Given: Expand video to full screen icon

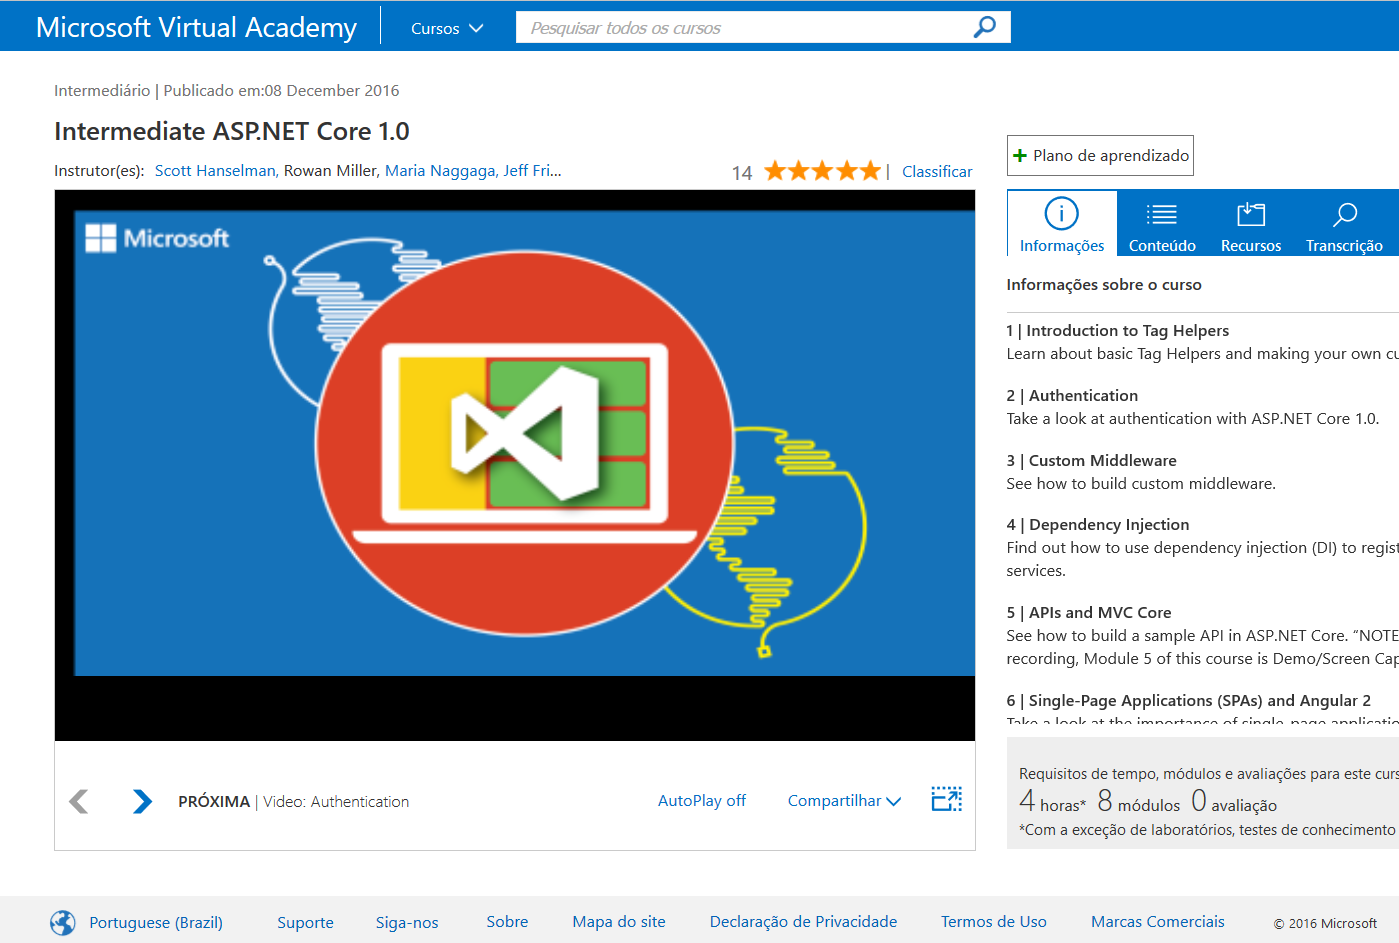Looking at the screenshot, I should [x=946, y=799].
